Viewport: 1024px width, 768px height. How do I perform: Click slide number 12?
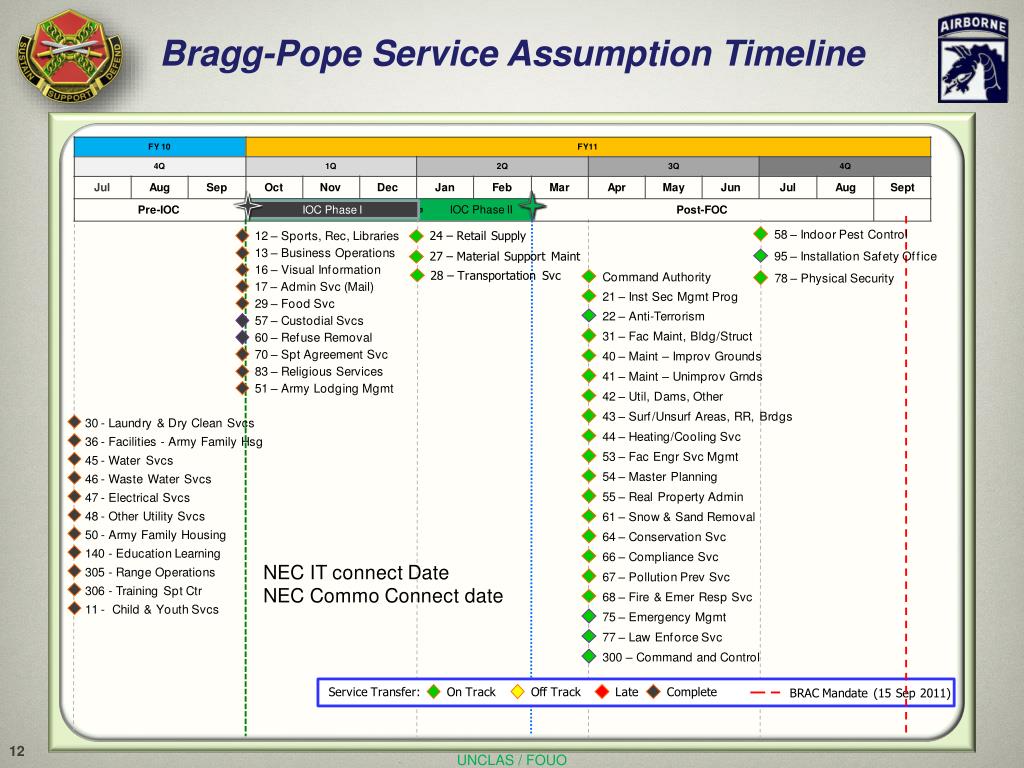(17, 751)
